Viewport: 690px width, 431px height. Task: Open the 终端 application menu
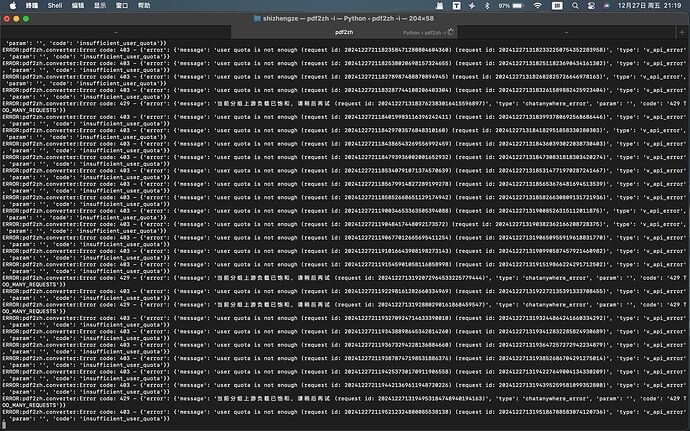coord(32,5)
